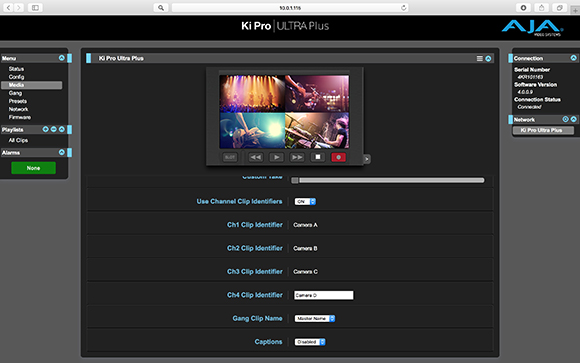Click the Software Version label
This screenshot has width=580, height=363.
click(535, 84)
